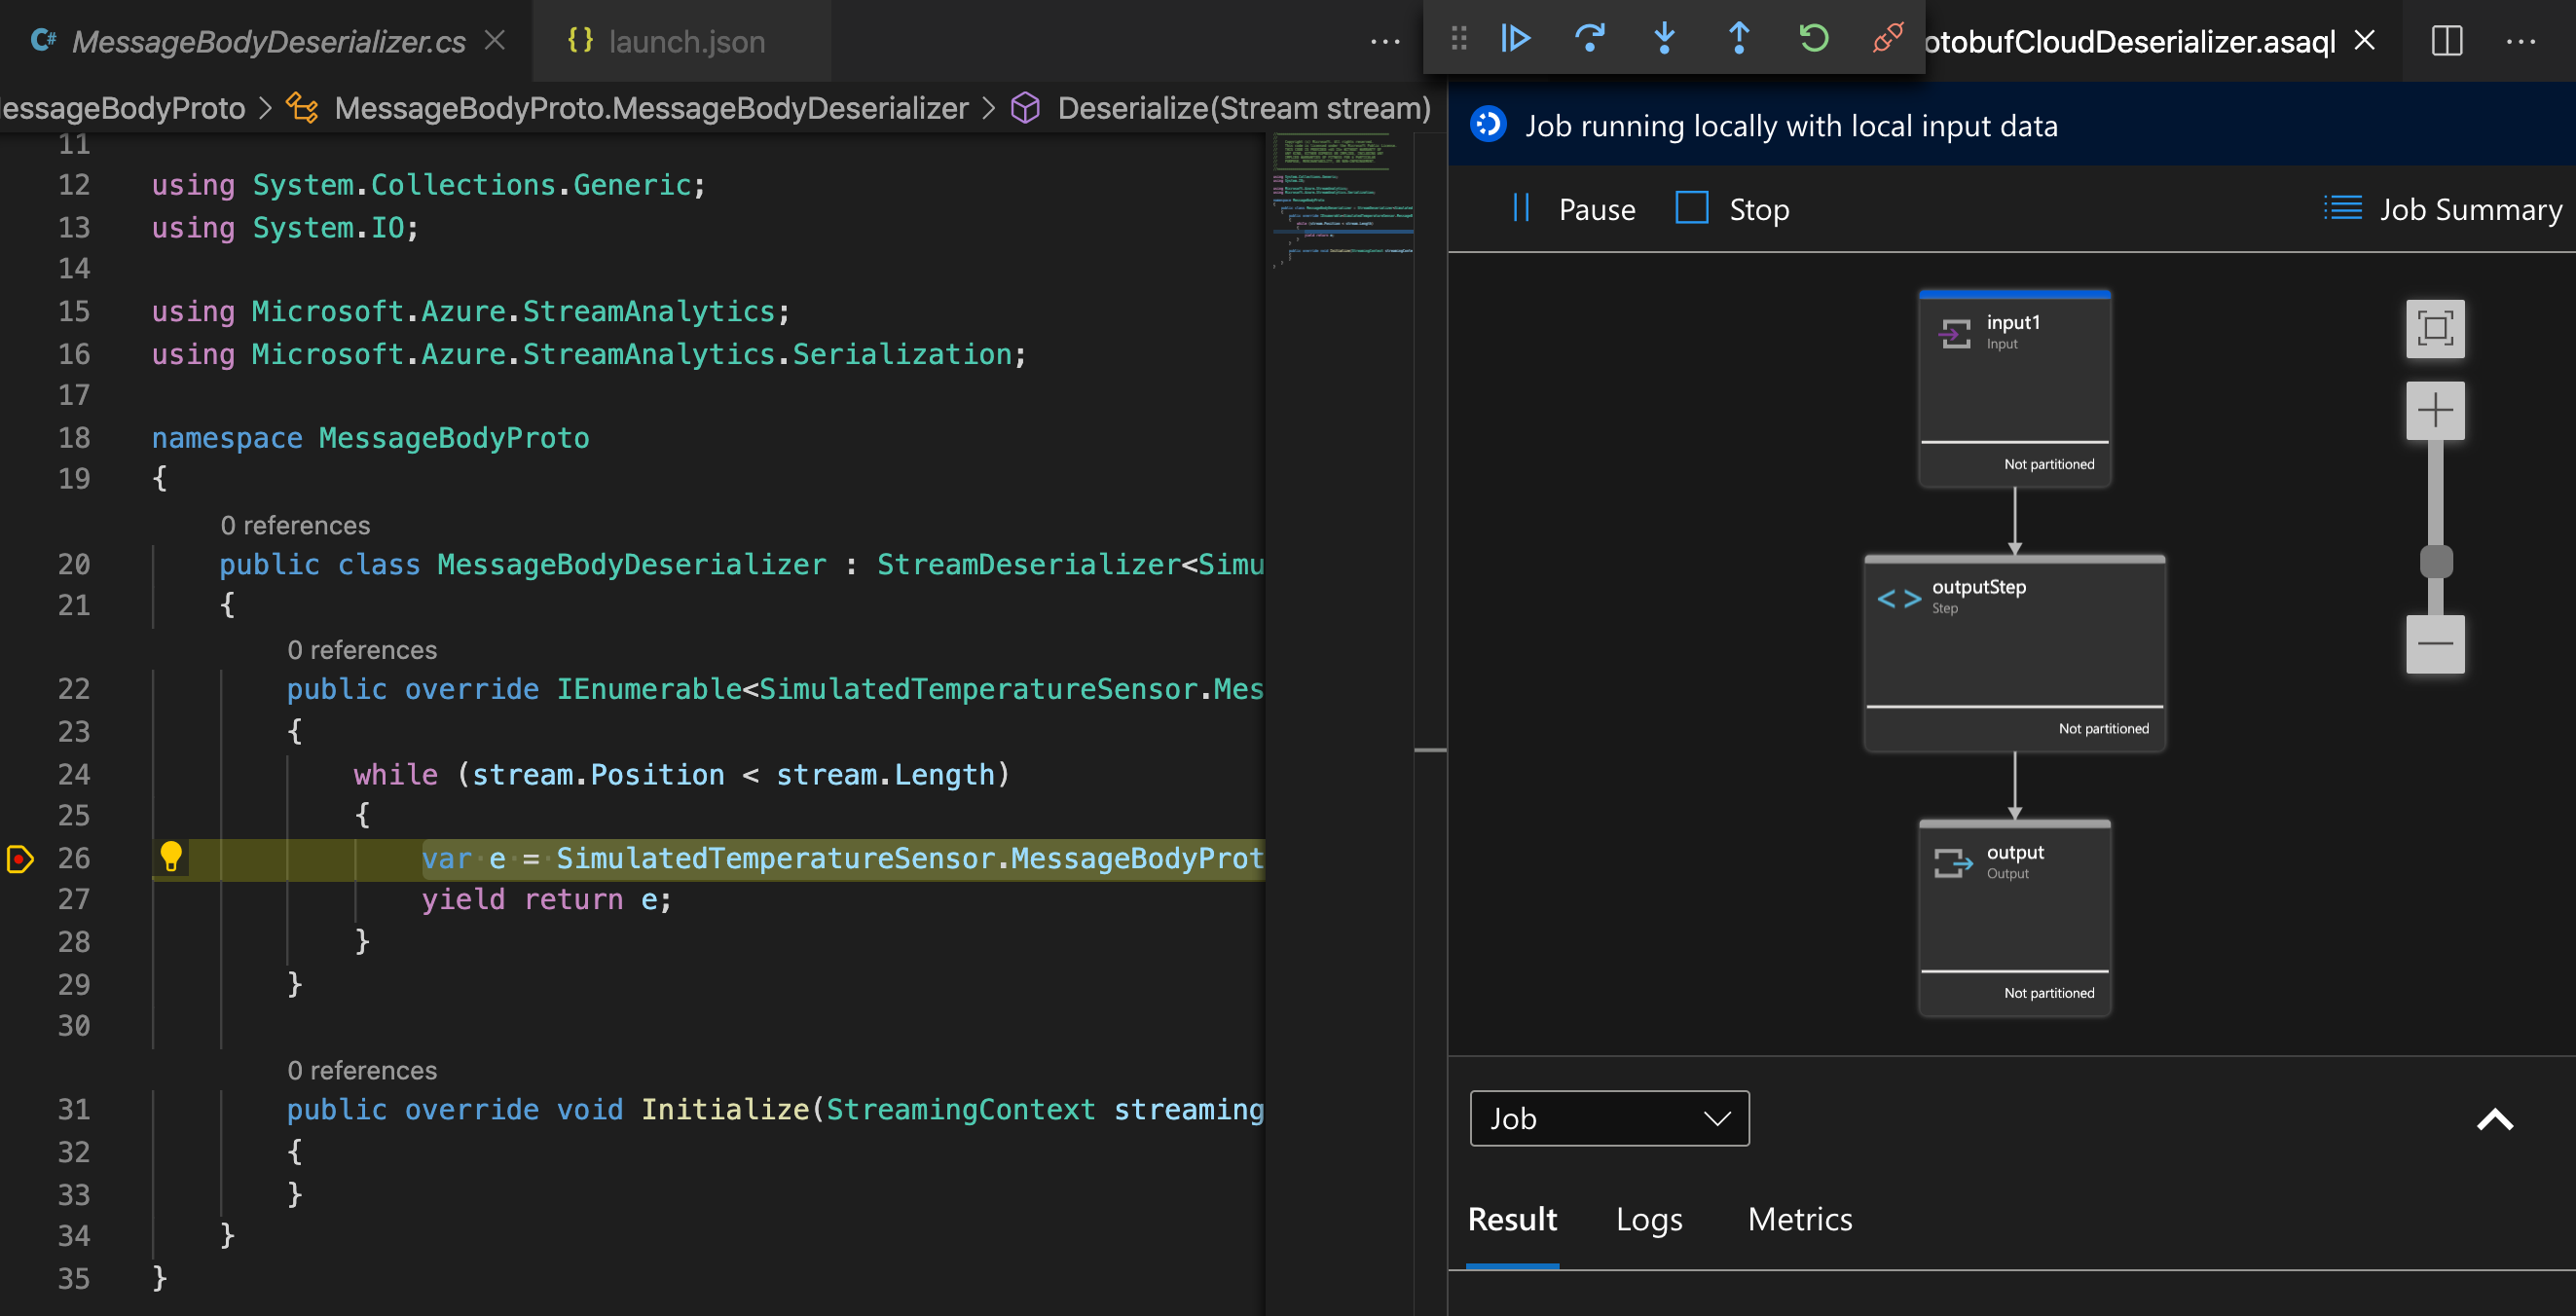
Task: Select the Job dropdown menu
Action: click(1607, 1116)
